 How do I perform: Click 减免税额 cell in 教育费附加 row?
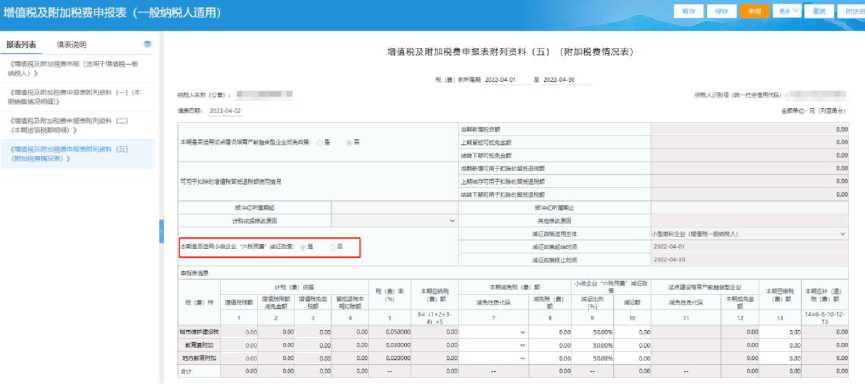551,345
